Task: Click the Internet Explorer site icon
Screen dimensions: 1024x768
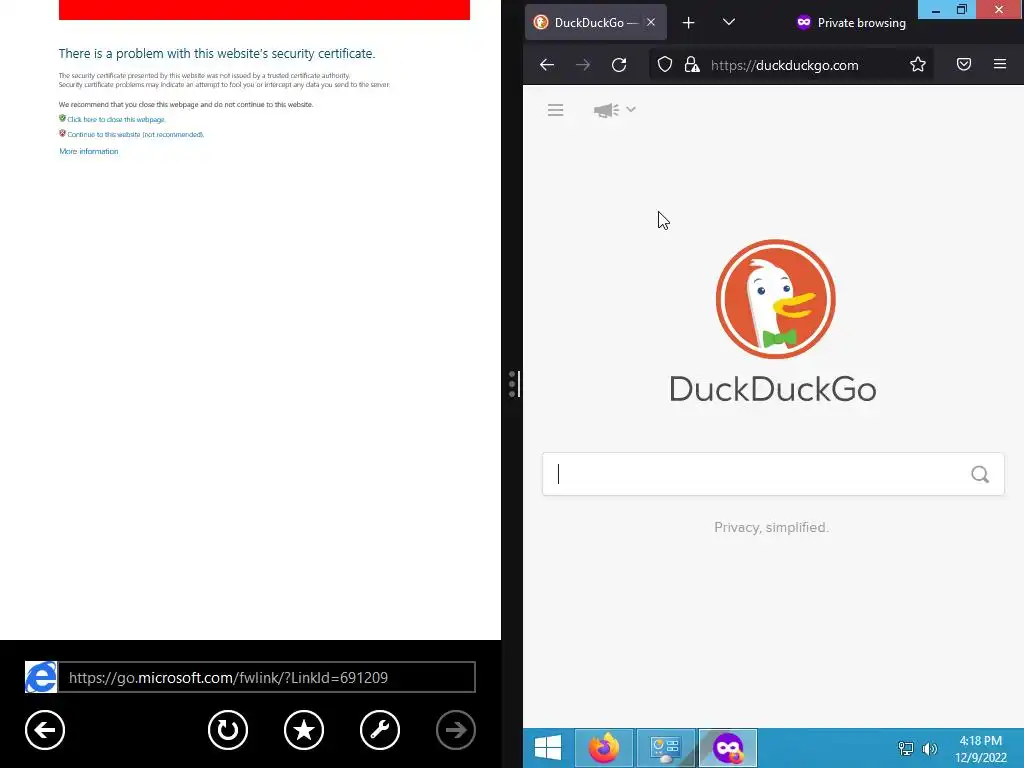Action: coord(40,677)
